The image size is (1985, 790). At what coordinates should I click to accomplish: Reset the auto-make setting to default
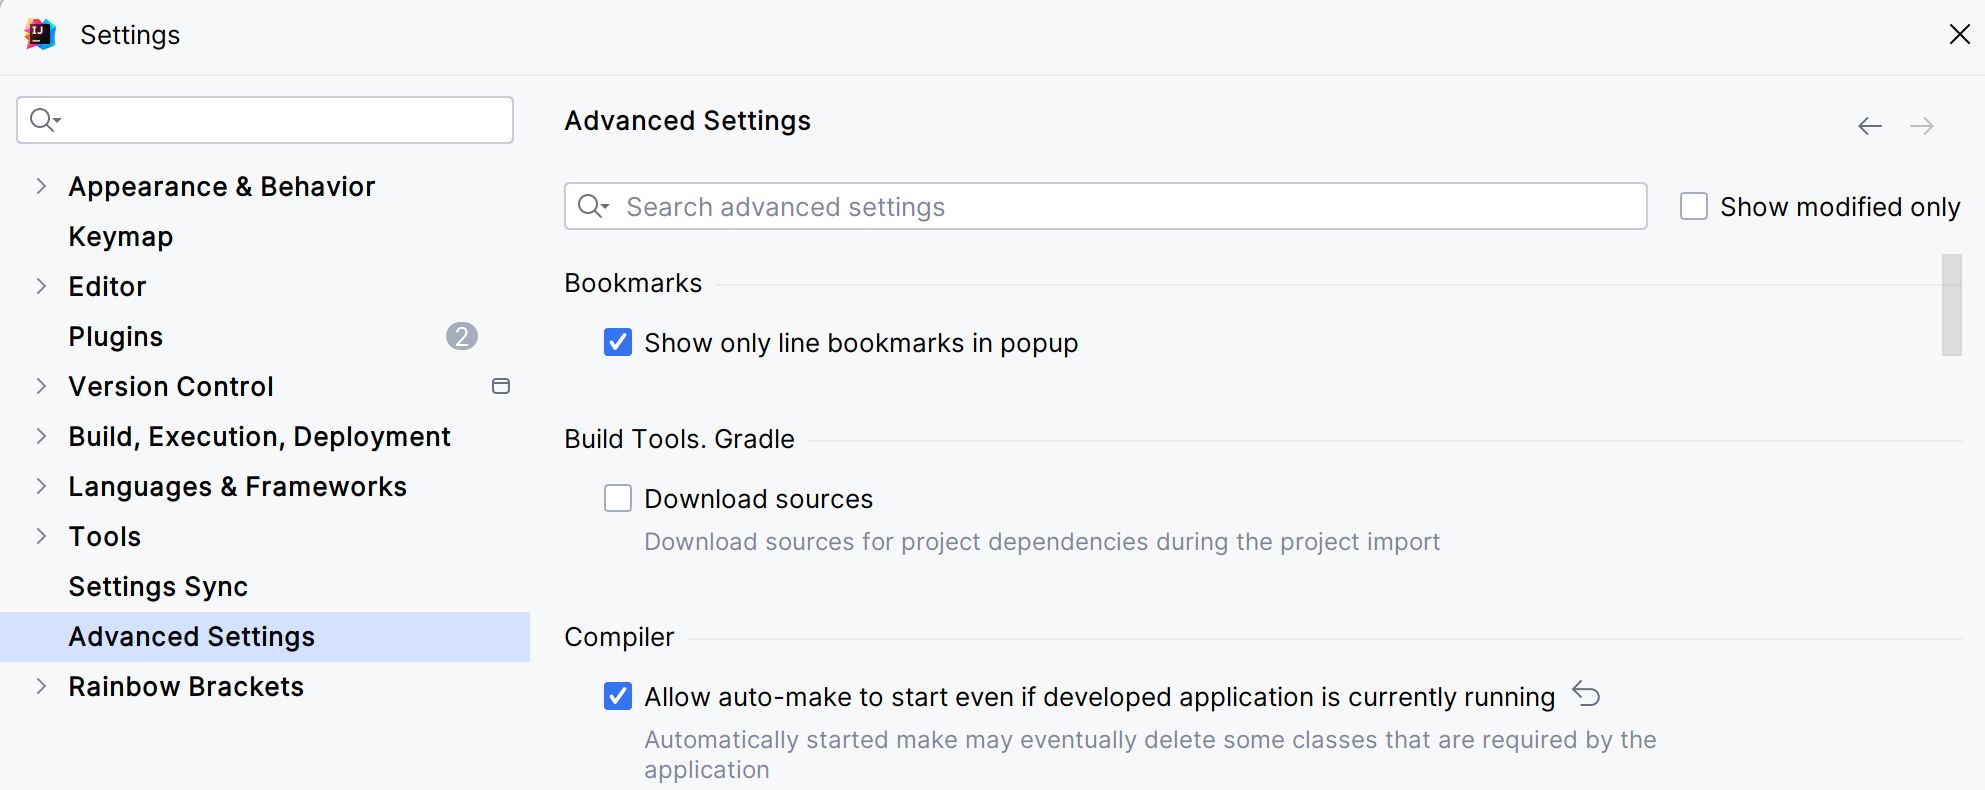pos(1586,694)
